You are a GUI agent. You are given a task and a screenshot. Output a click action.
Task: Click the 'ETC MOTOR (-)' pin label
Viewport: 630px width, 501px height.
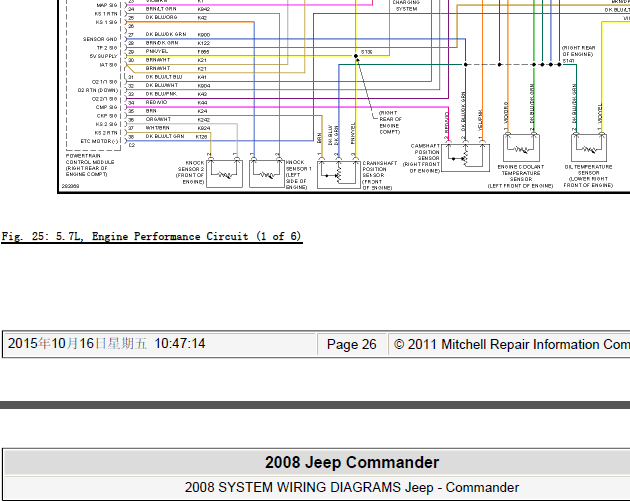pyautogui.click(x=99, y=141)
